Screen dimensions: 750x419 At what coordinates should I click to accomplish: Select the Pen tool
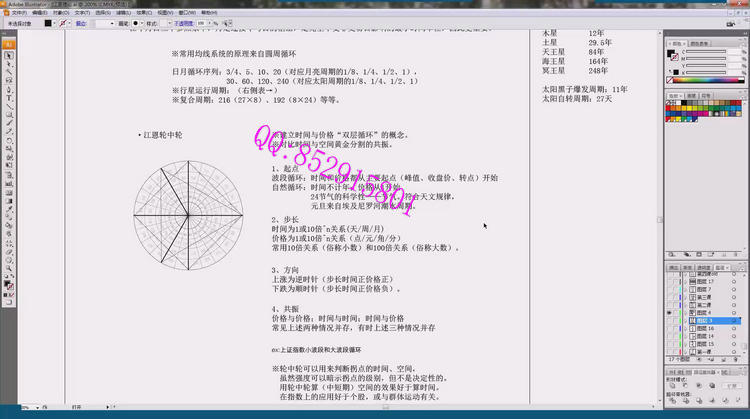9,88
